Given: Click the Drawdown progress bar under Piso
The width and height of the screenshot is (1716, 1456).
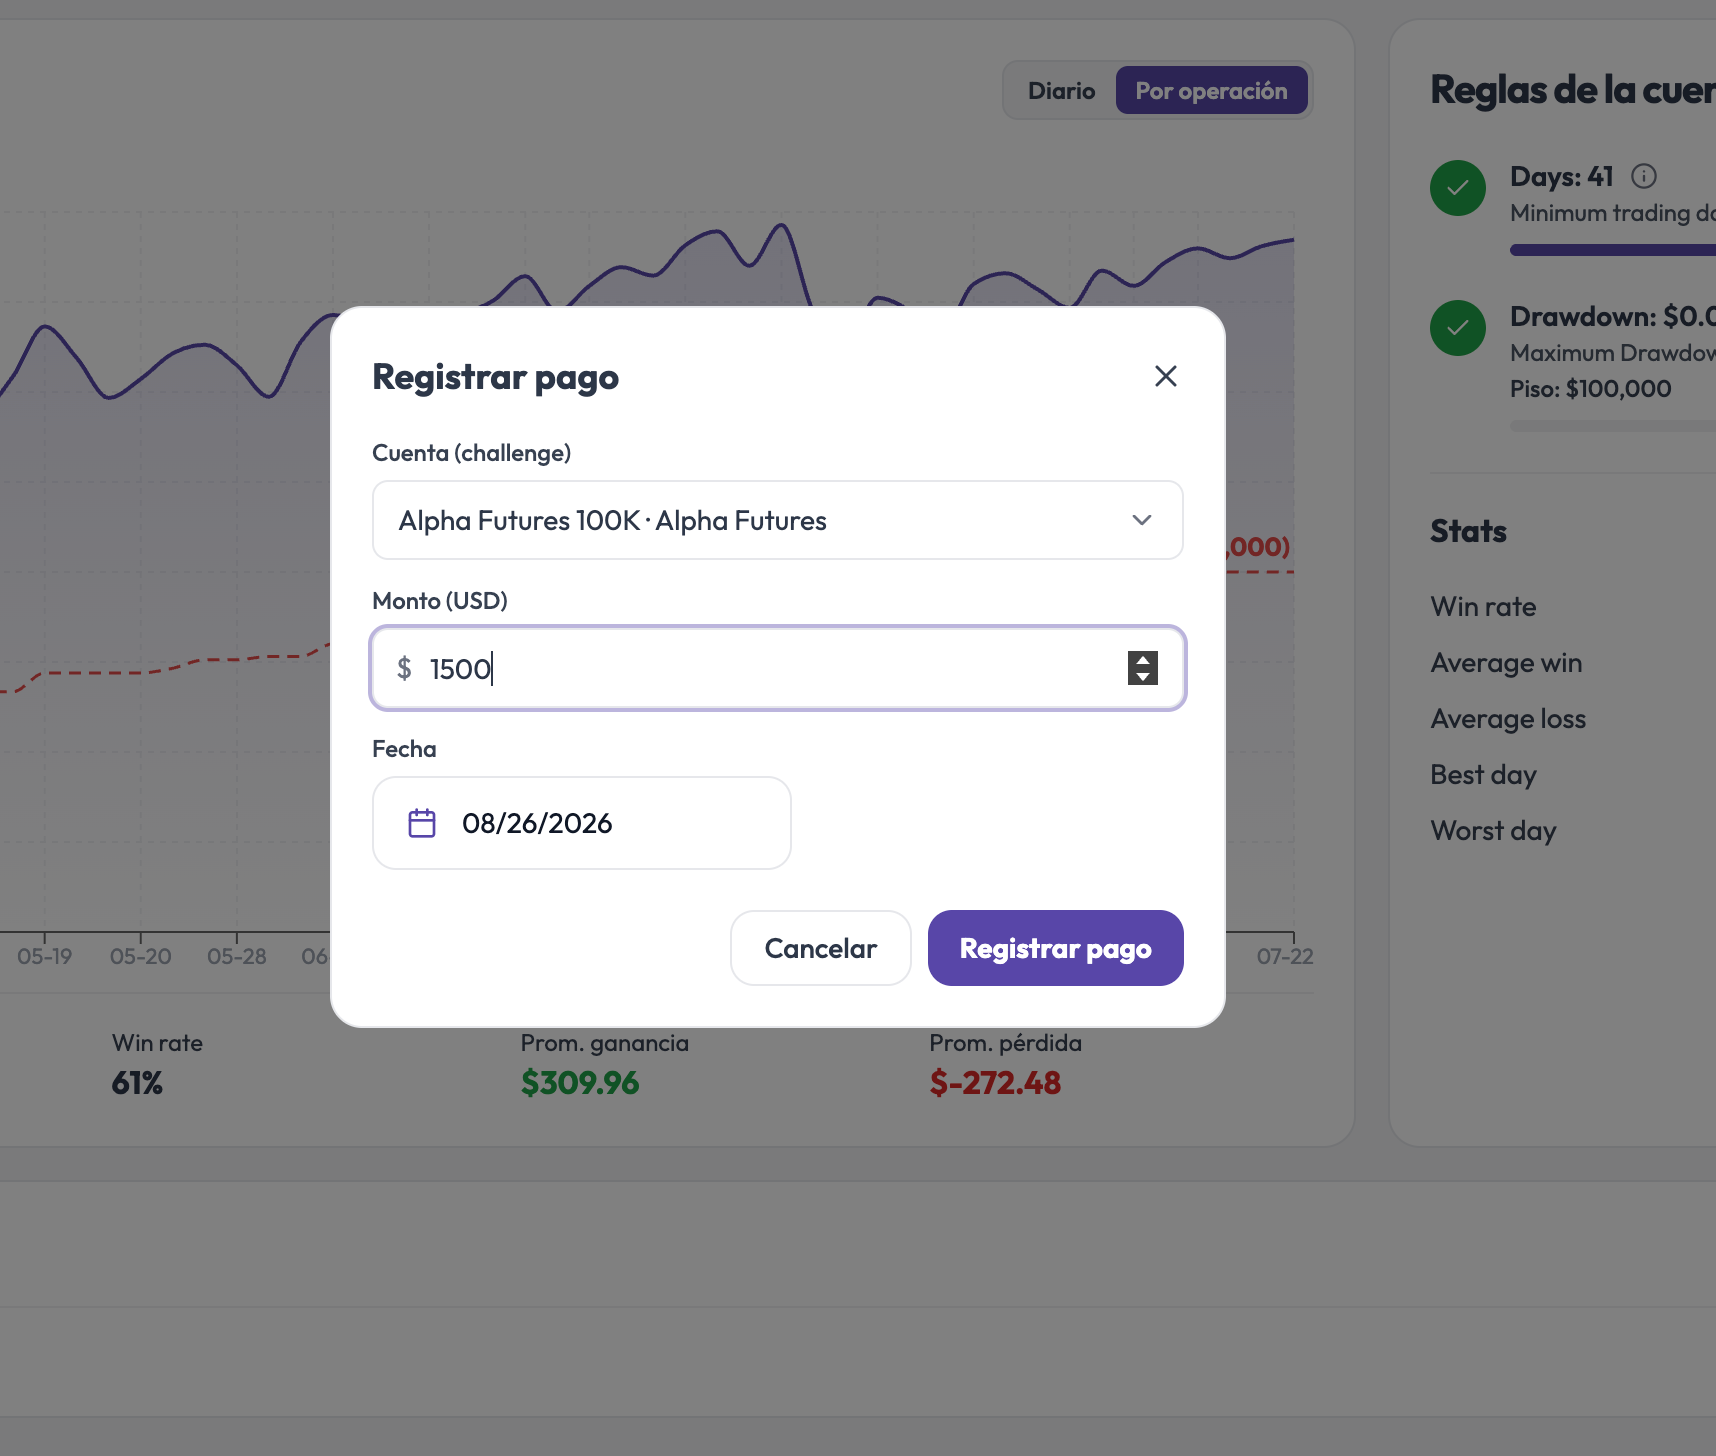Looking at the screenshot, I should point(1612,426).
